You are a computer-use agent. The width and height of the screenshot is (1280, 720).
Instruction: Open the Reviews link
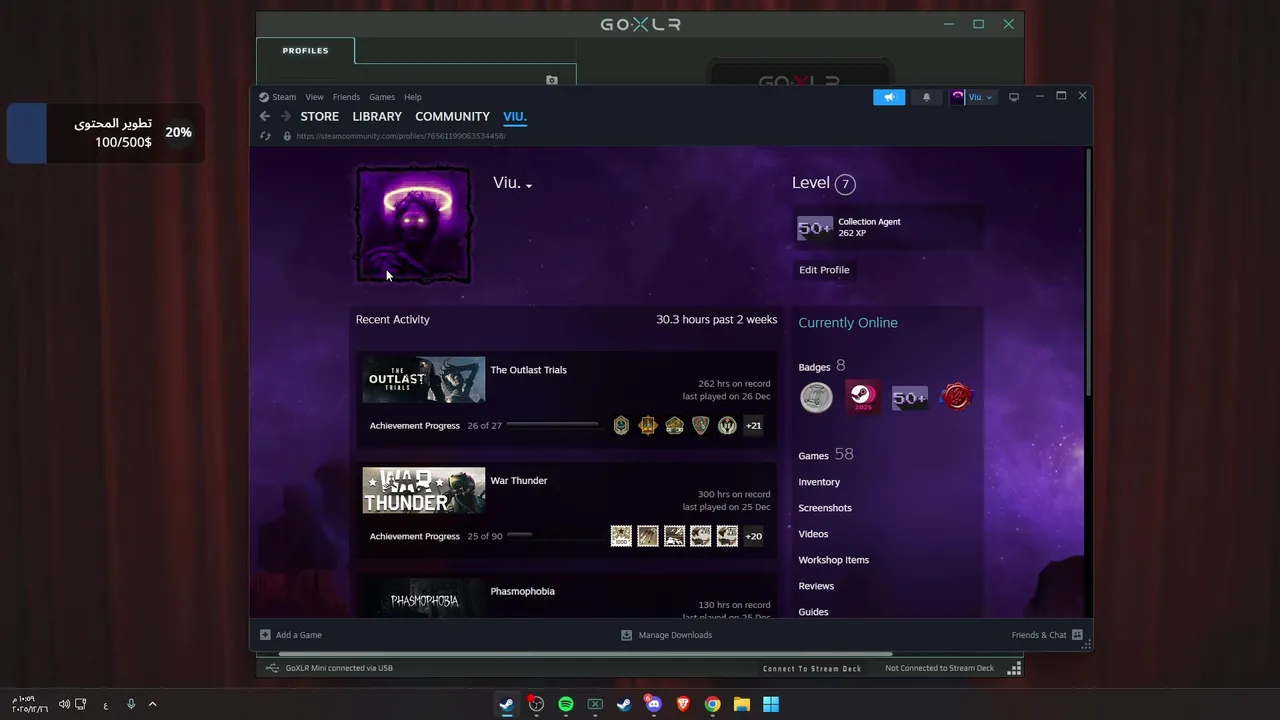pos(816,586)
